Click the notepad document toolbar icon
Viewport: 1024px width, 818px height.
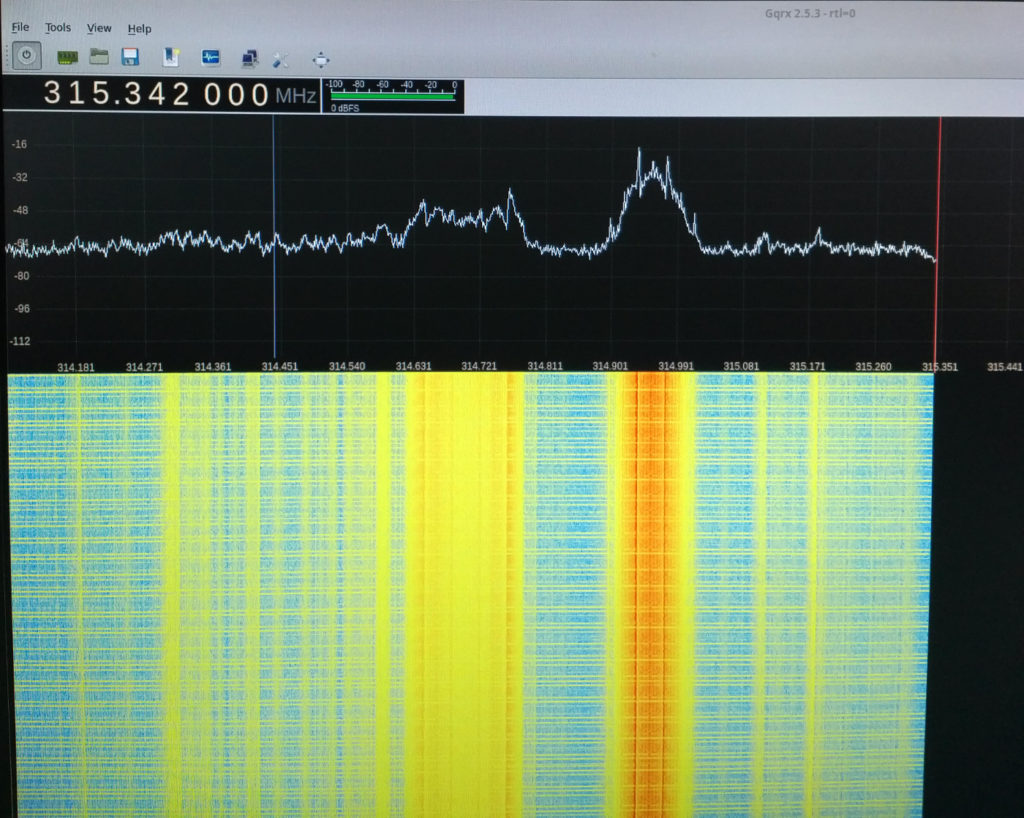pos(171,57)
